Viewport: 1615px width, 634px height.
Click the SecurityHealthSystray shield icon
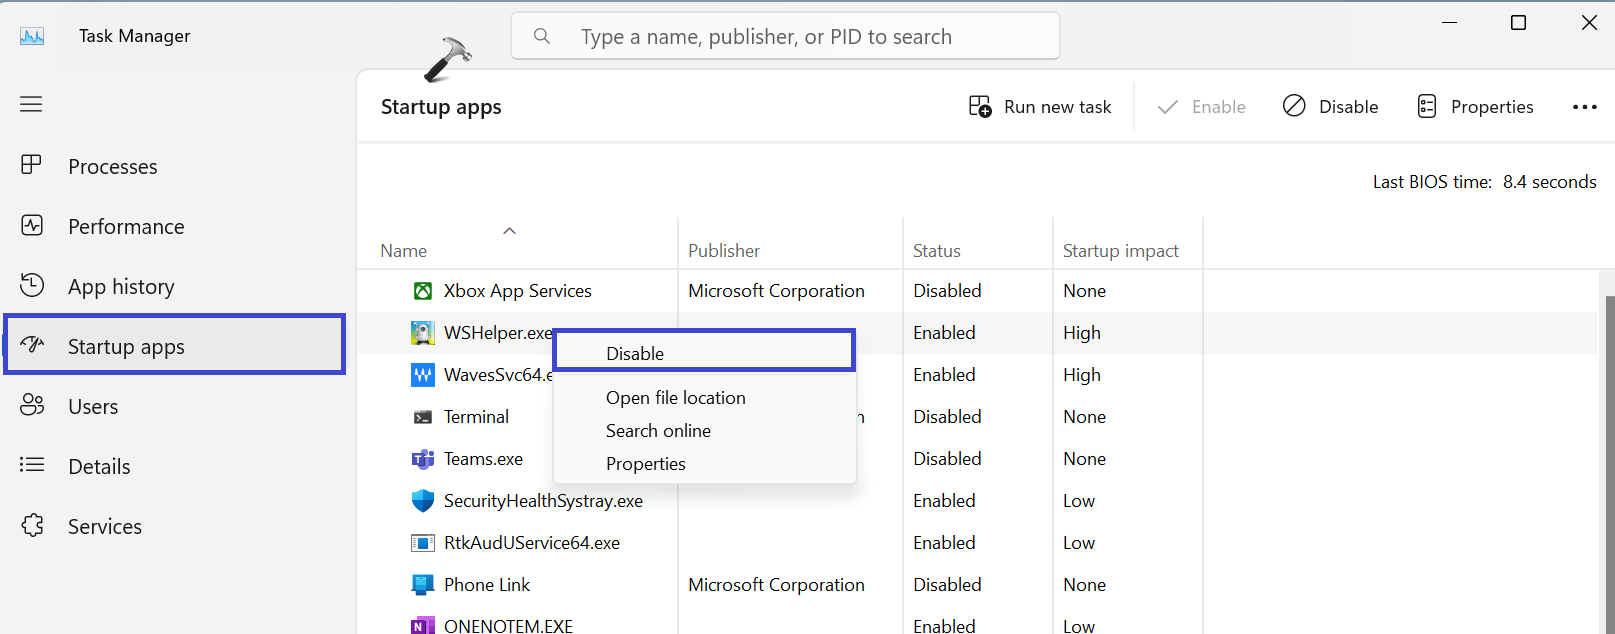pyautogui.click(x=423, y=501)
